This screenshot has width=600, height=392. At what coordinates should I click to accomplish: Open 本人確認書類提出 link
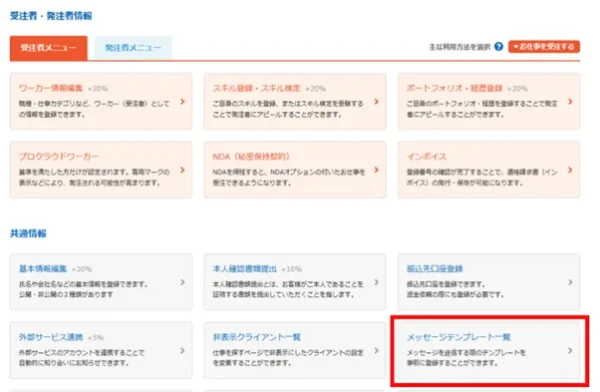click(x=245, y=269)
